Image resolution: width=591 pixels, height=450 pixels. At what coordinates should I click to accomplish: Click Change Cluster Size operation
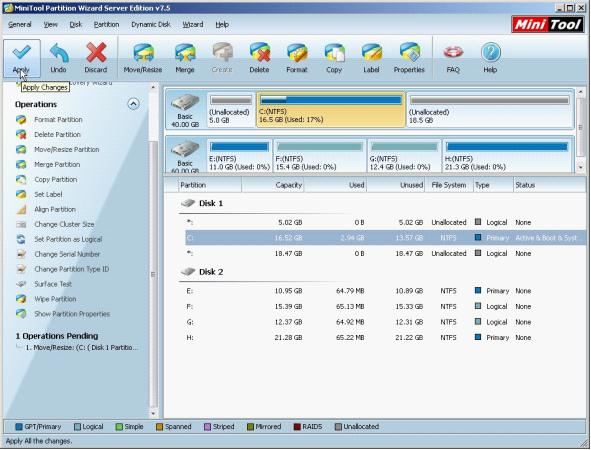point(64,224)
